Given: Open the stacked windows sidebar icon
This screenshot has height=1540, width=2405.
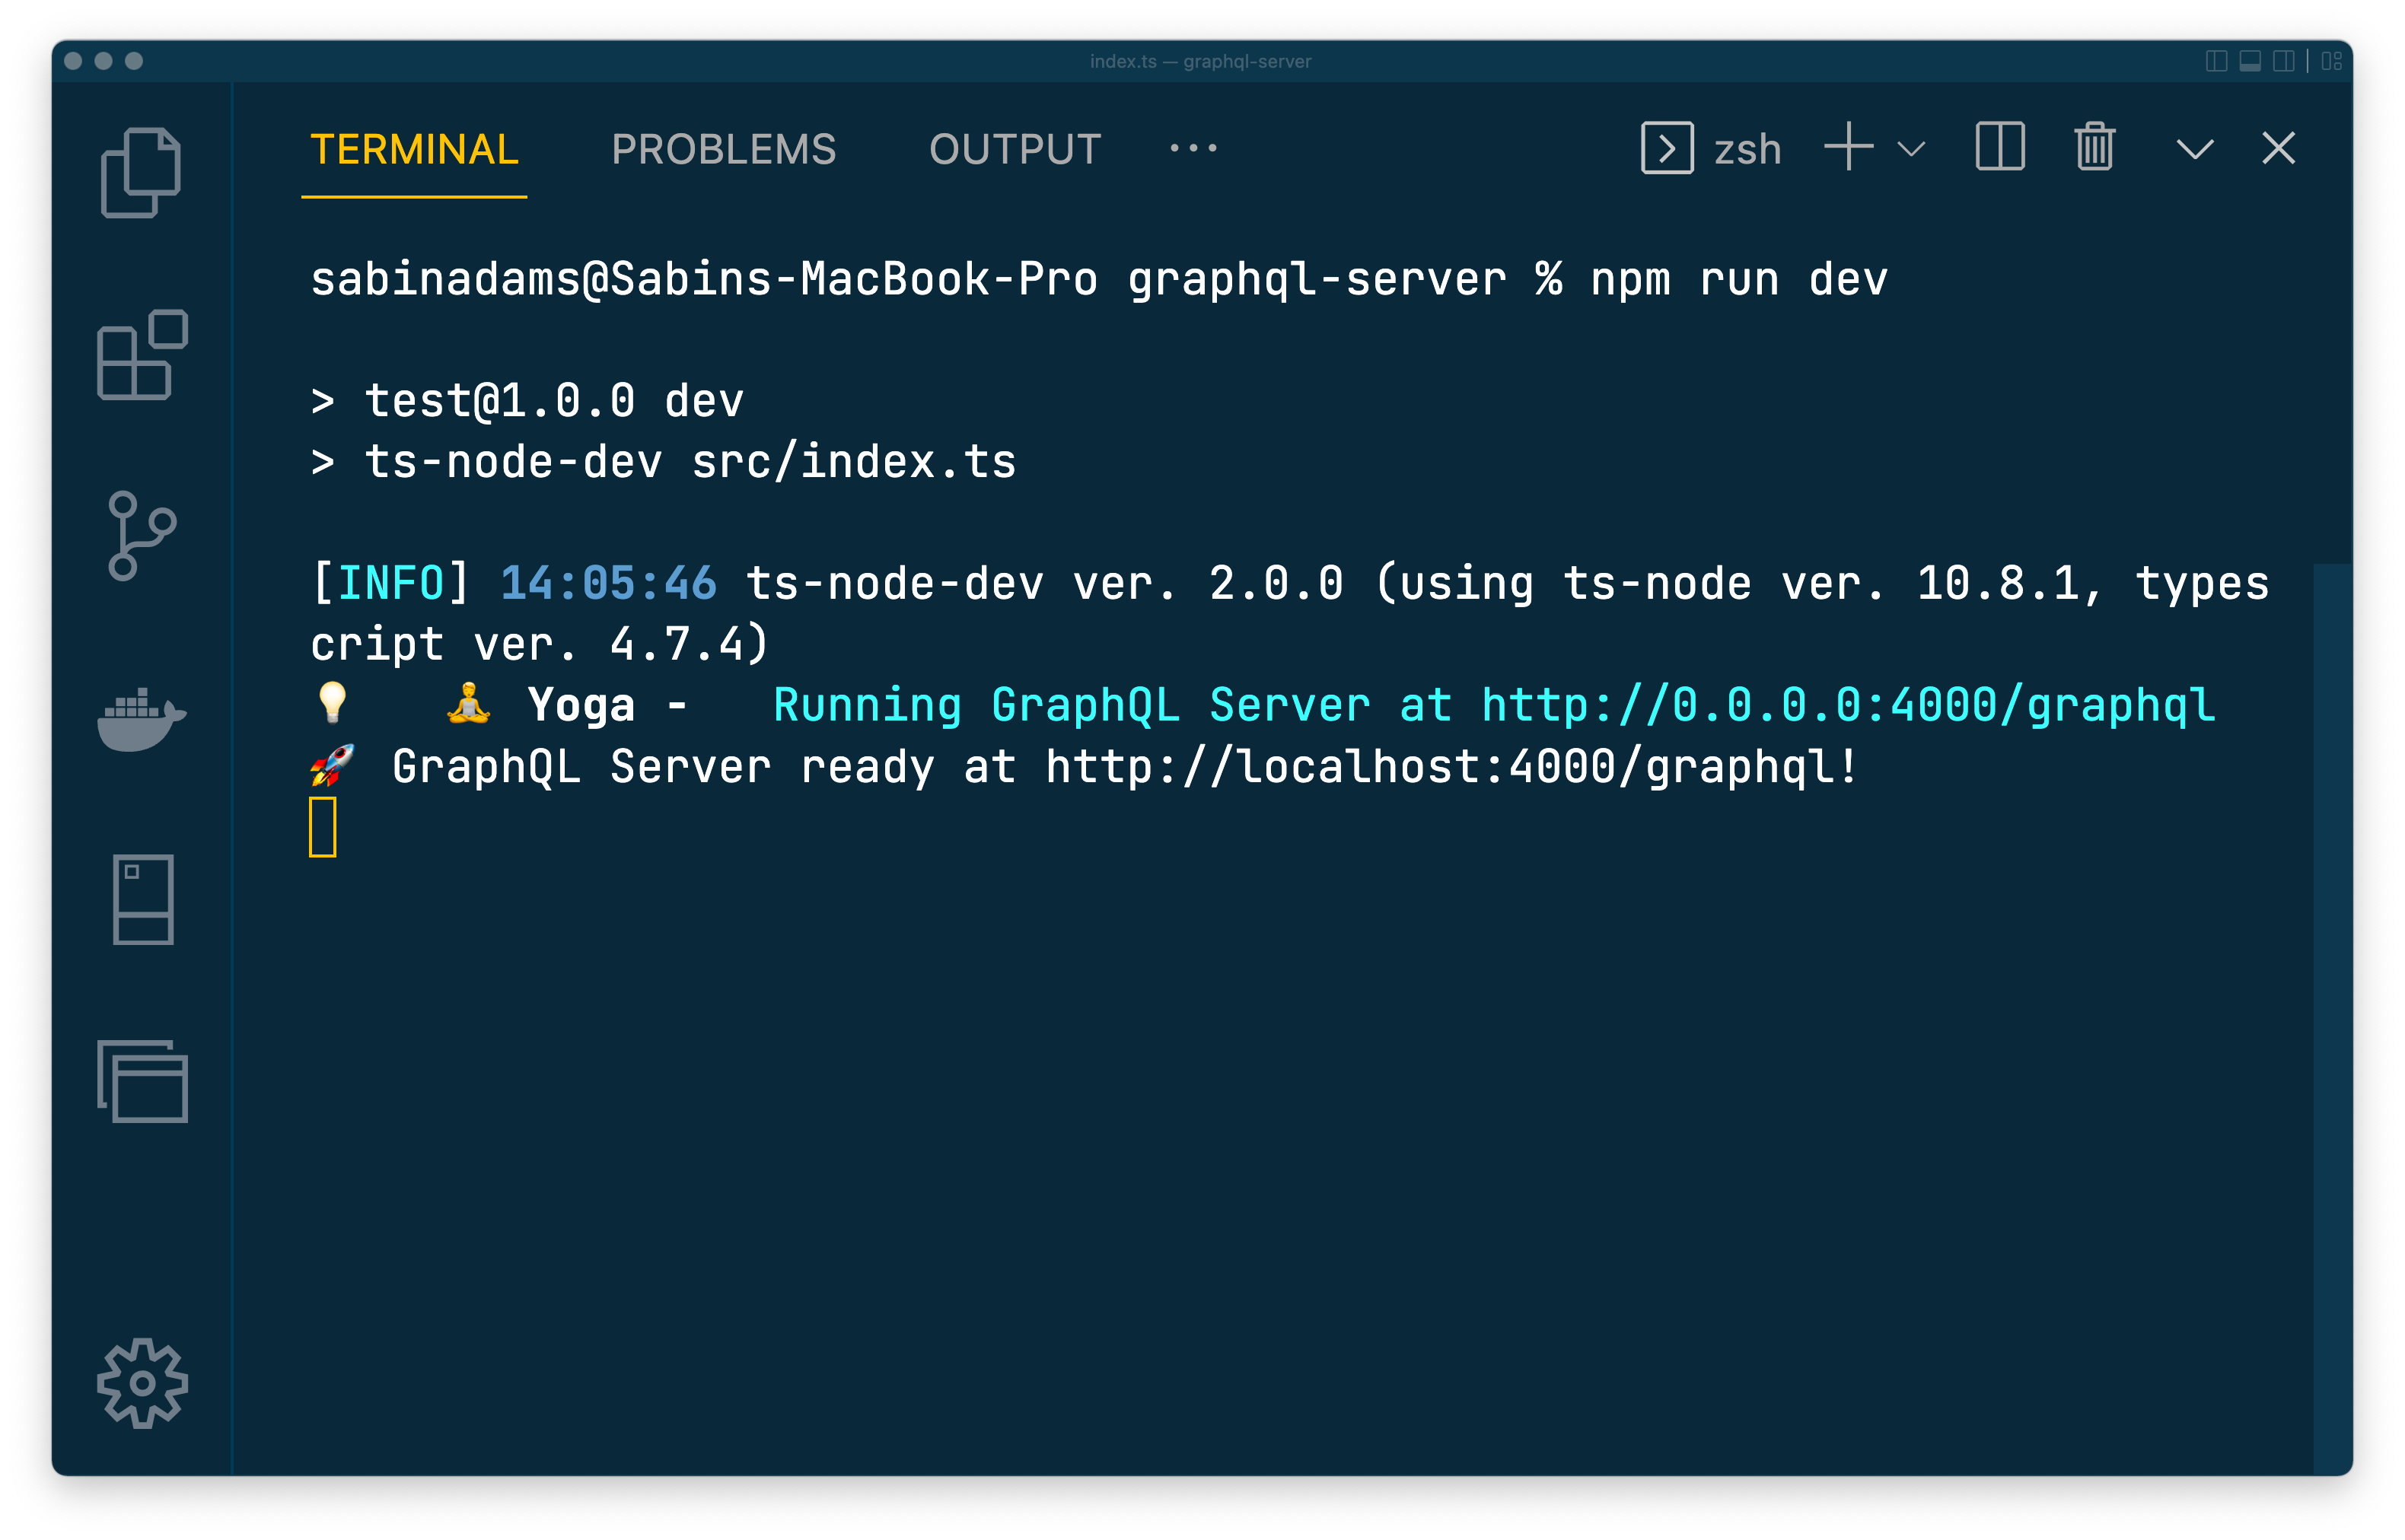Looking at the screenshot, I should [x=142, y=1081].
